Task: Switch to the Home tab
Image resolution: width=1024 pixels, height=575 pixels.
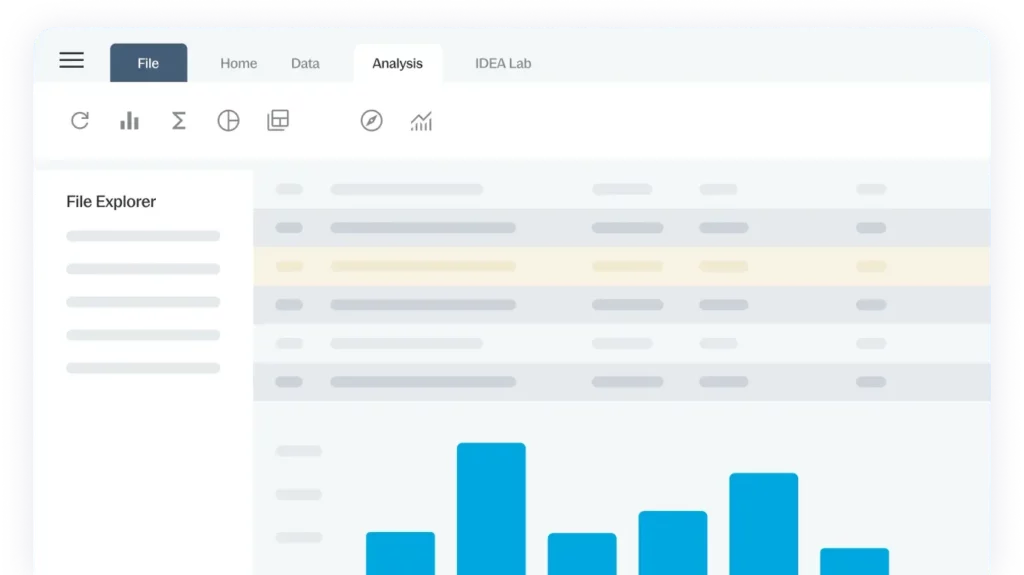Action: tap(238, 63)
